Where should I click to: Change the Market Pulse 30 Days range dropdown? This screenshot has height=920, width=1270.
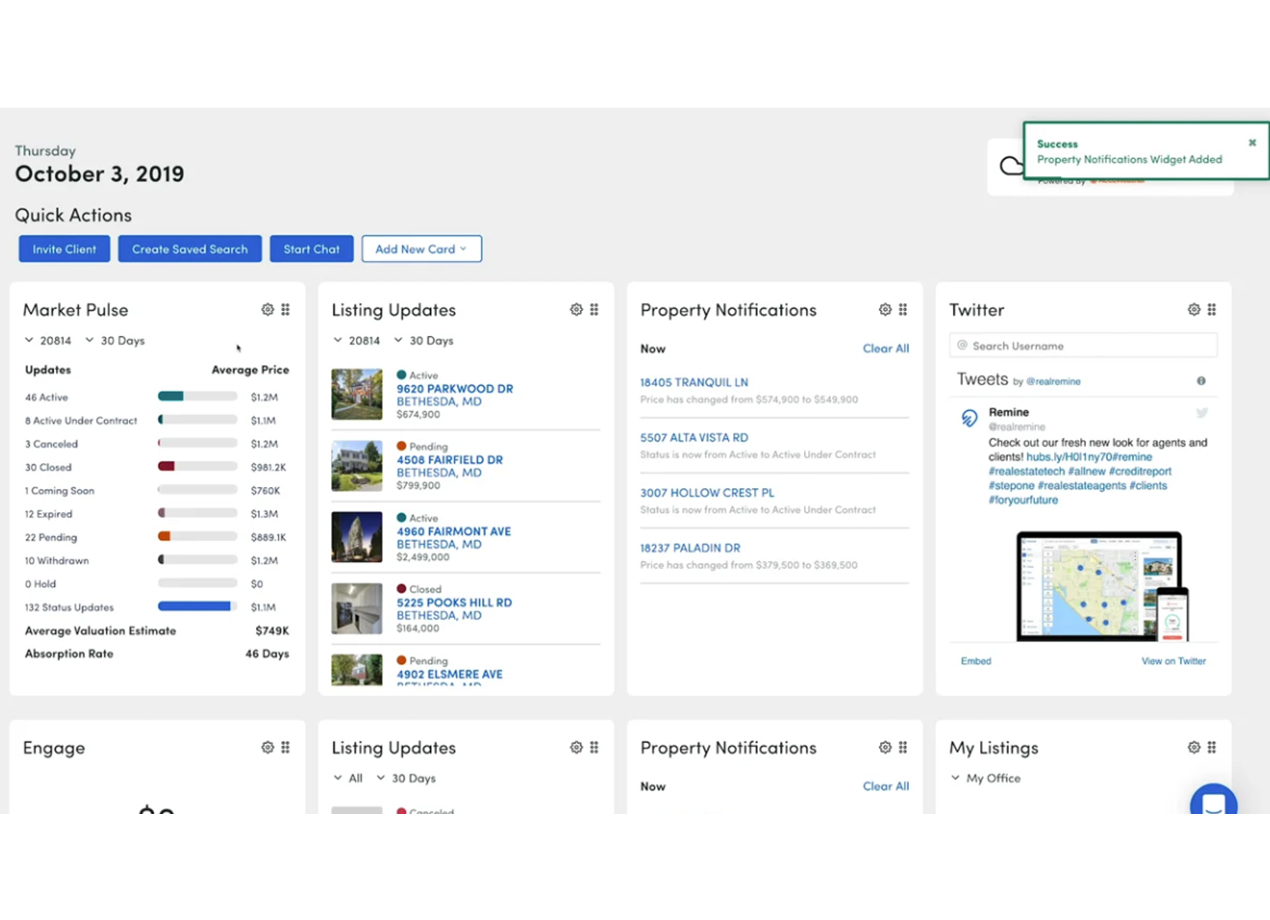tap(115, 341)
